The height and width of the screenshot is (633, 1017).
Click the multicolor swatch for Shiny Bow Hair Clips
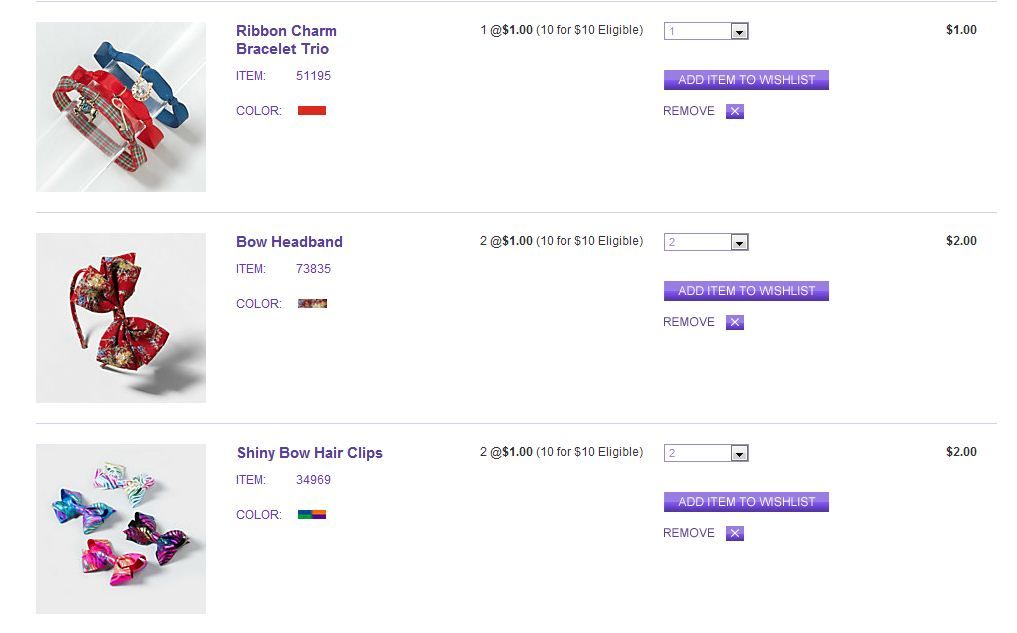click(x=312, y=515)
